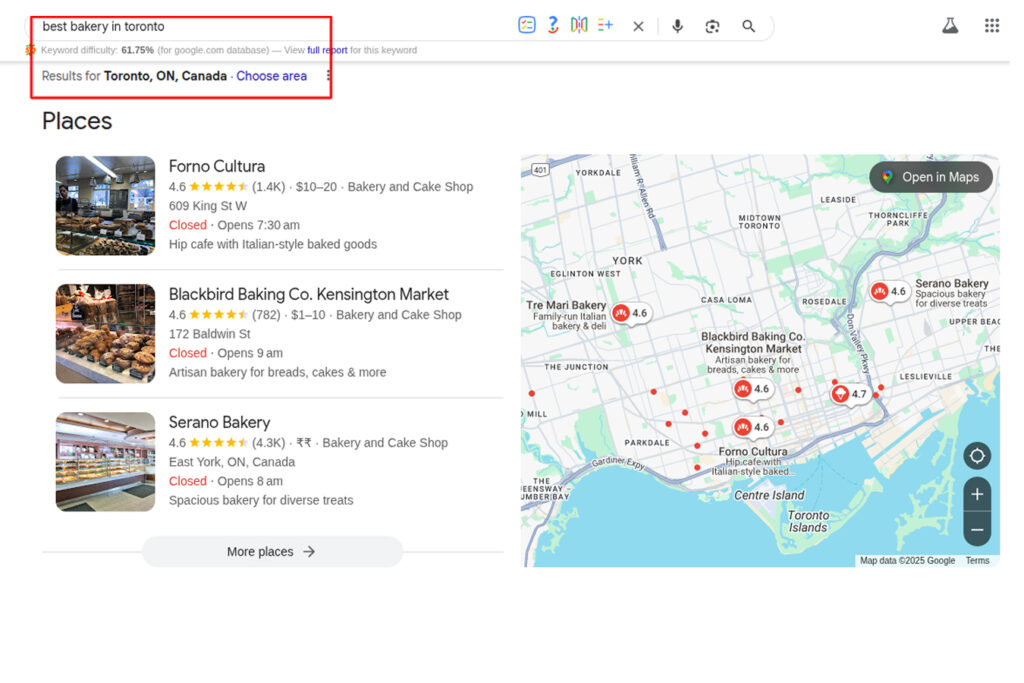The image size is (1024, 683).
Task: Open the three-dot menu beside Choose area
Action: 328,76
